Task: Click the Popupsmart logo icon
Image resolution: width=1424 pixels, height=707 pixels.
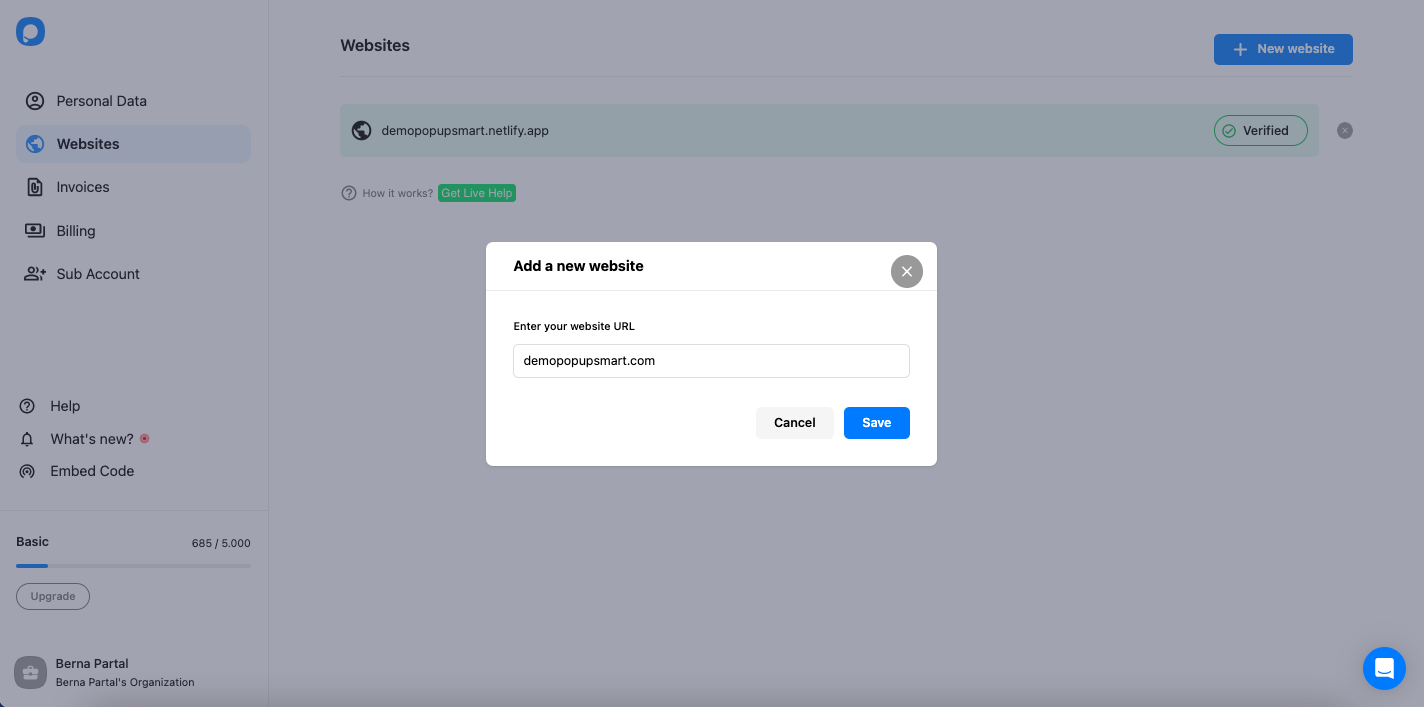Action: [31, 31]
